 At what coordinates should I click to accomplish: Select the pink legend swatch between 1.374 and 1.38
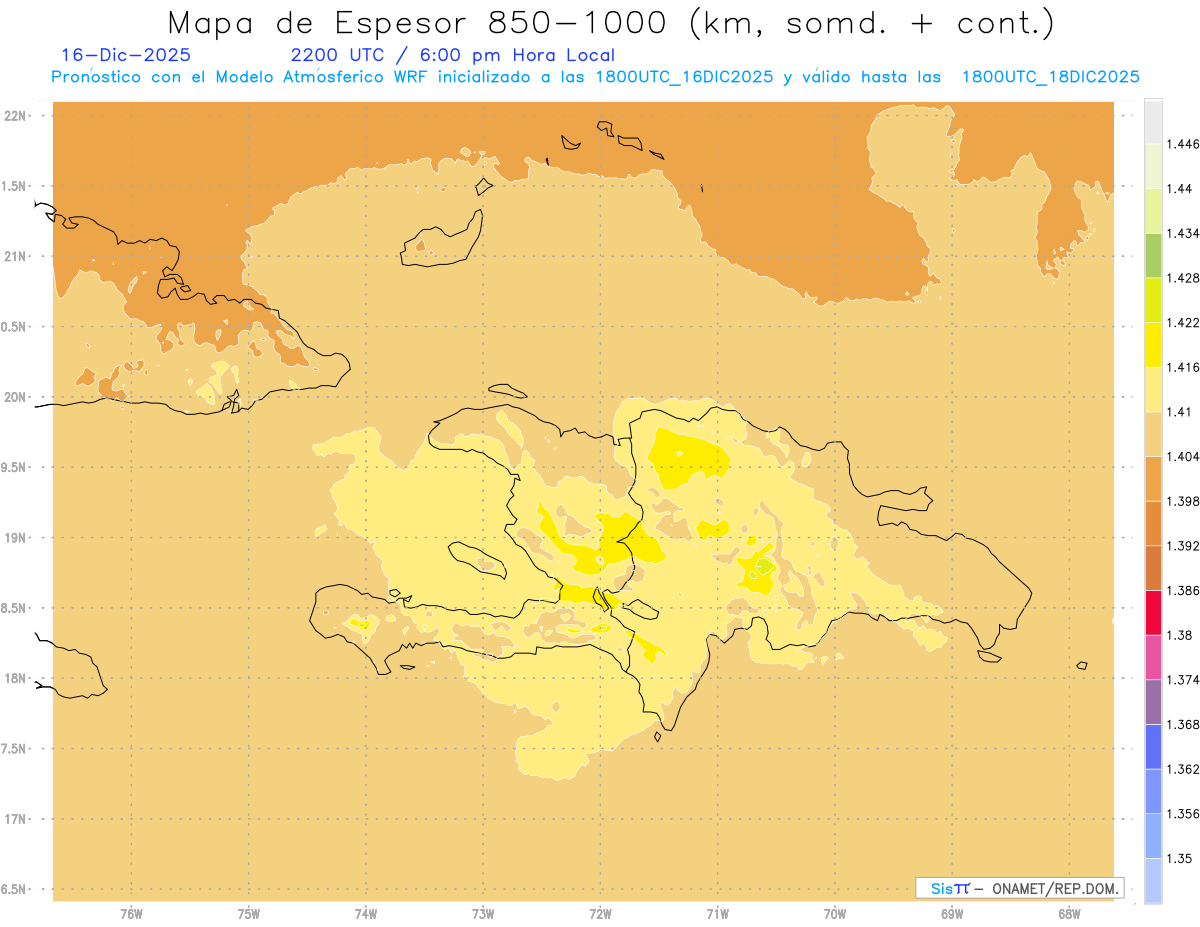click(1153, 657)
